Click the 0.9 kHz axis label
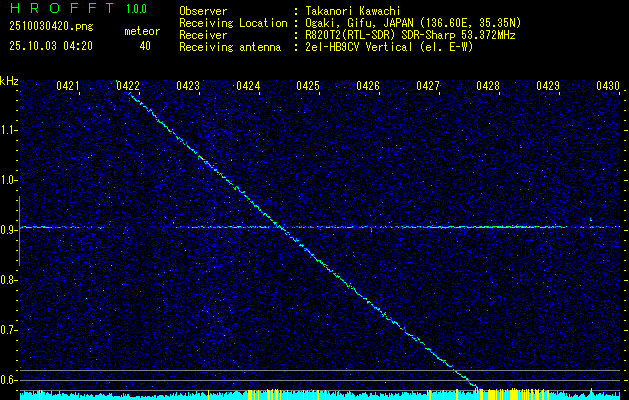 (x=8, y=230)
